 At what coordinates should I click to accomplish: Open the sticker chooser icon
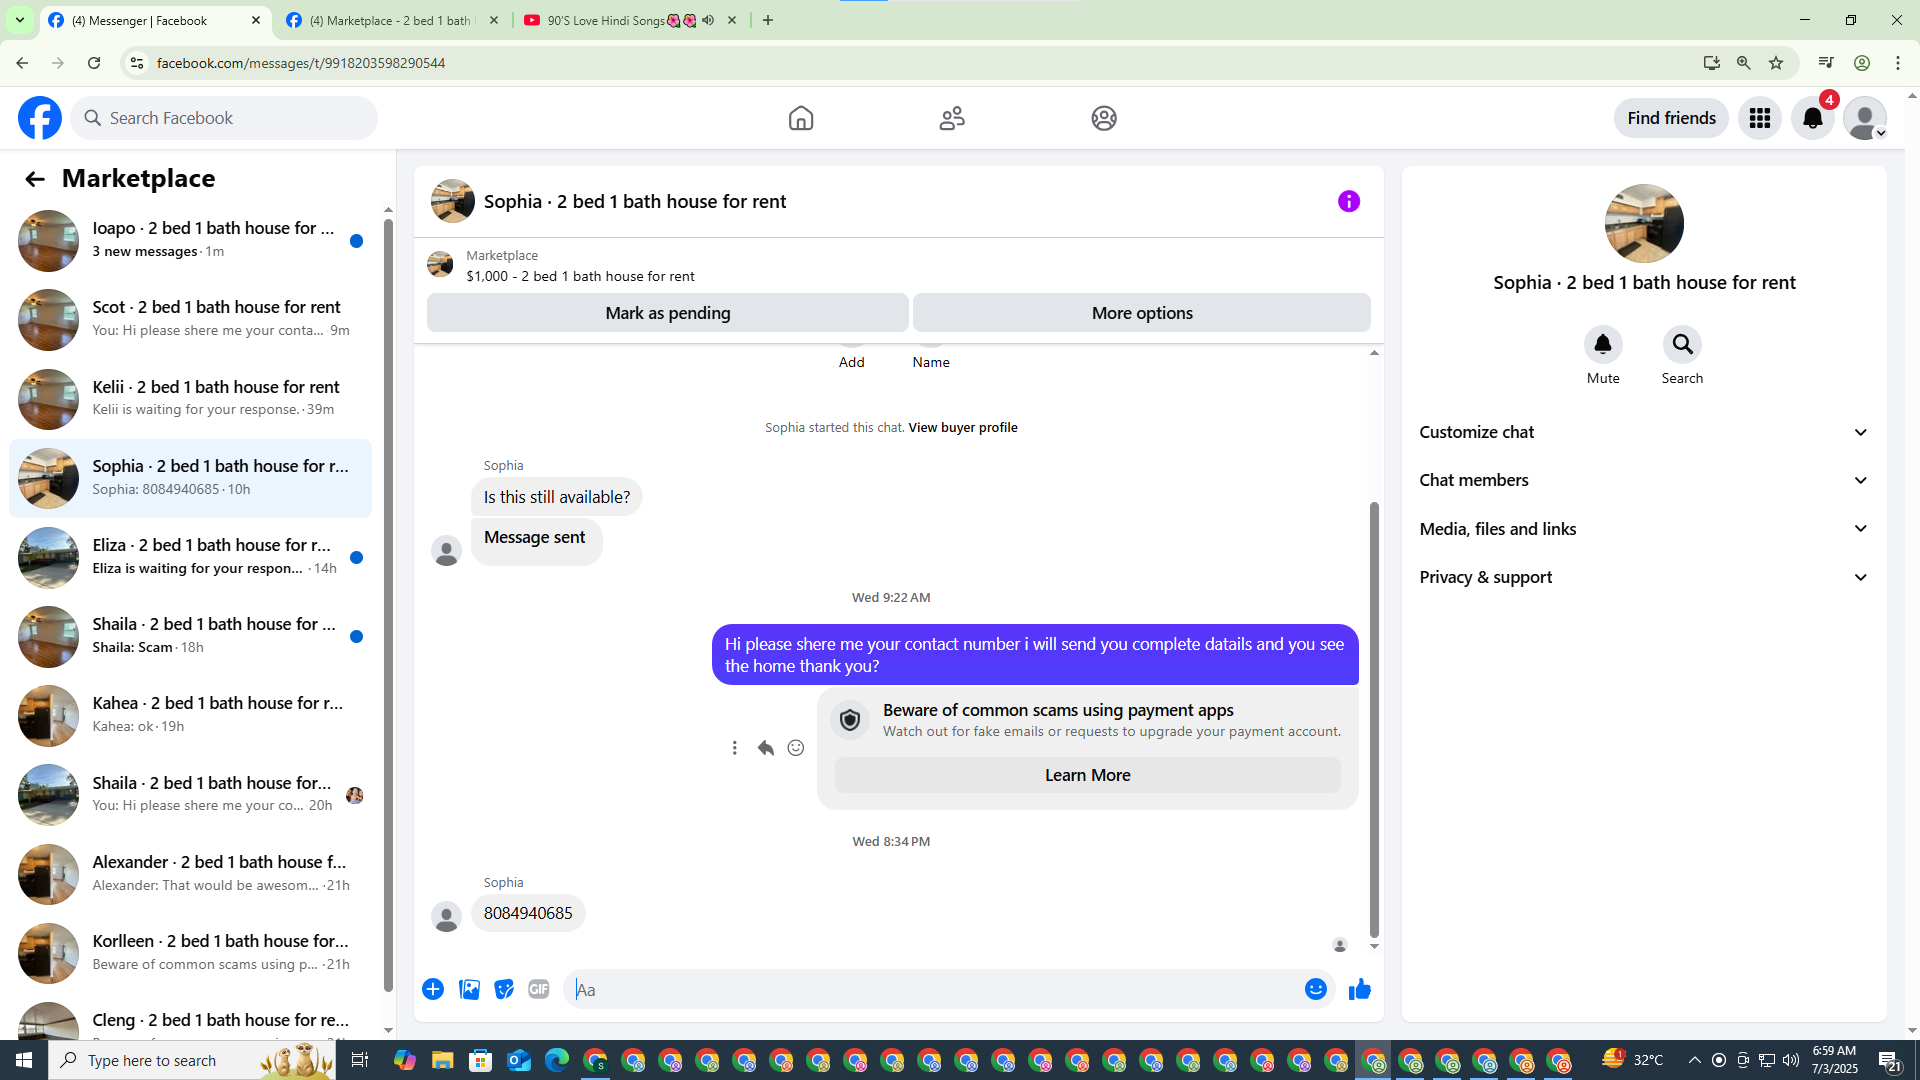coord(504,990)
